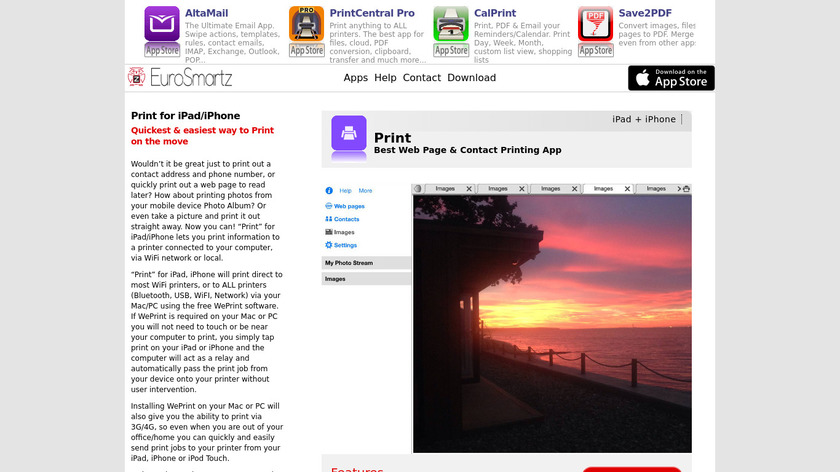Viewport: 840px width, 472px height.
Task: Open the PrintCentral Pro printer app icon
Action: (306, 24)
